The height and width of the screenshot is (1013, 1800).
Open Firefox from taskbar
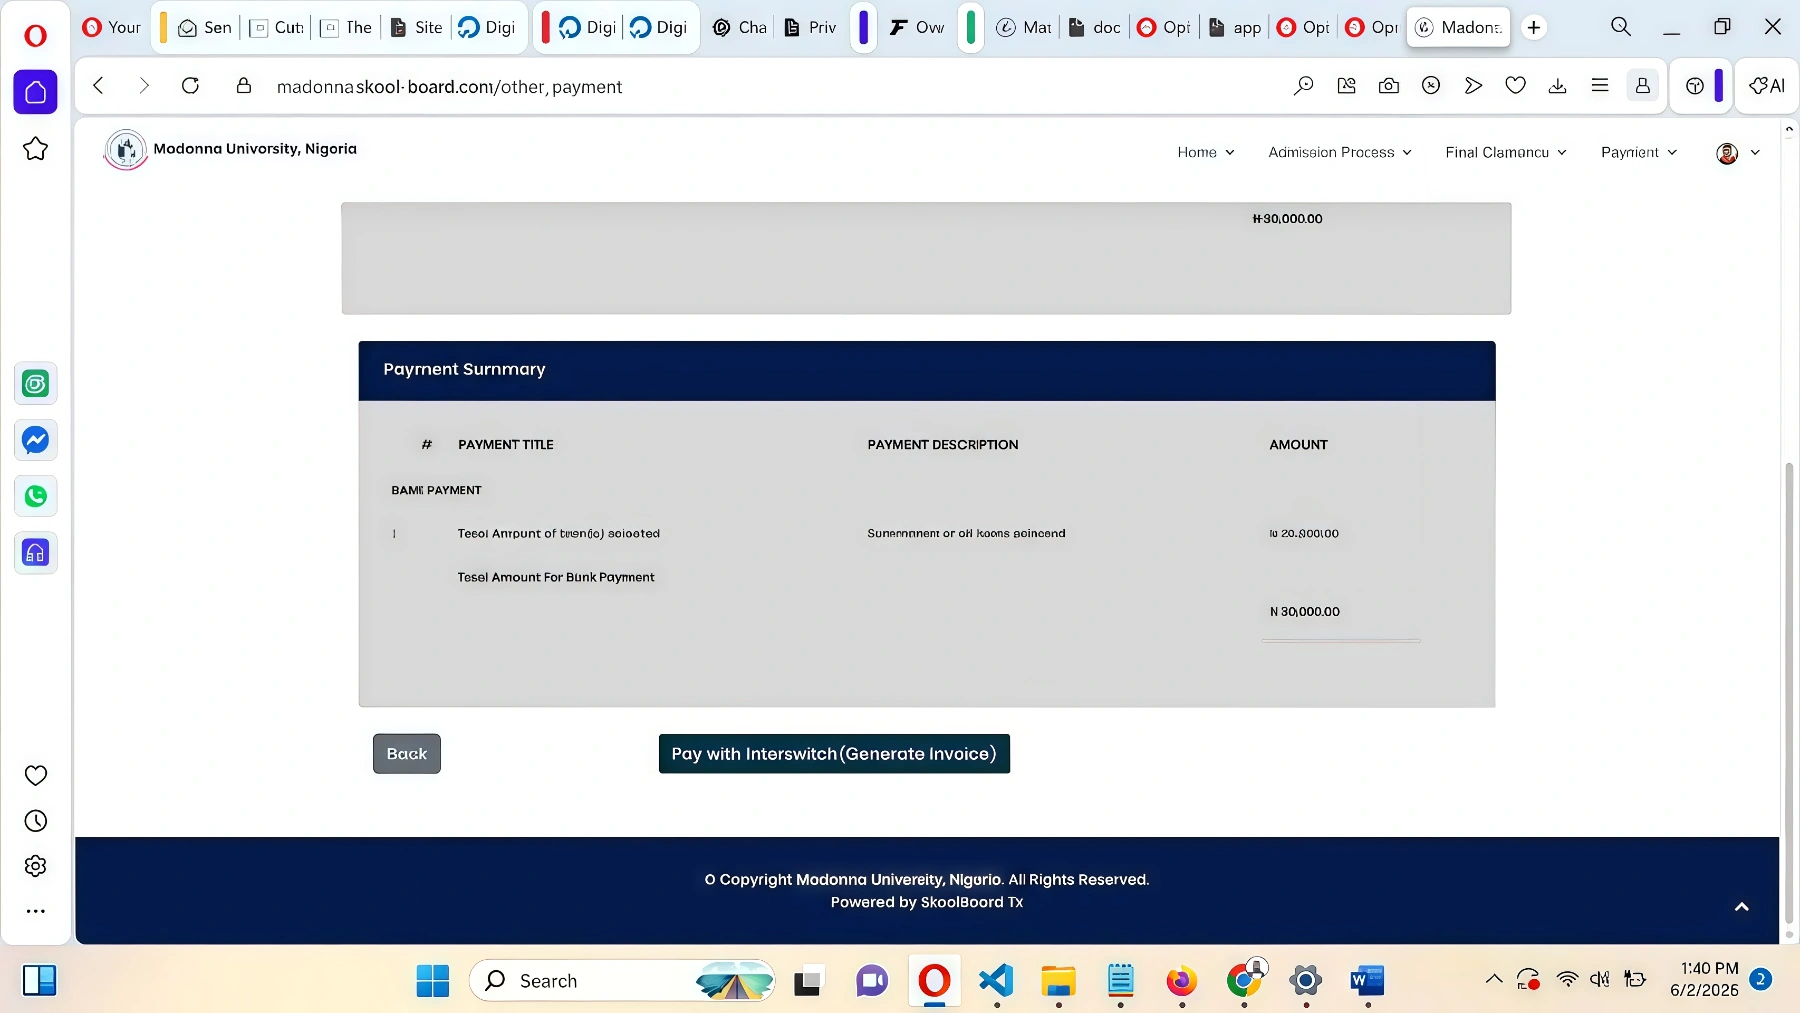click(x=1182, y=981)
